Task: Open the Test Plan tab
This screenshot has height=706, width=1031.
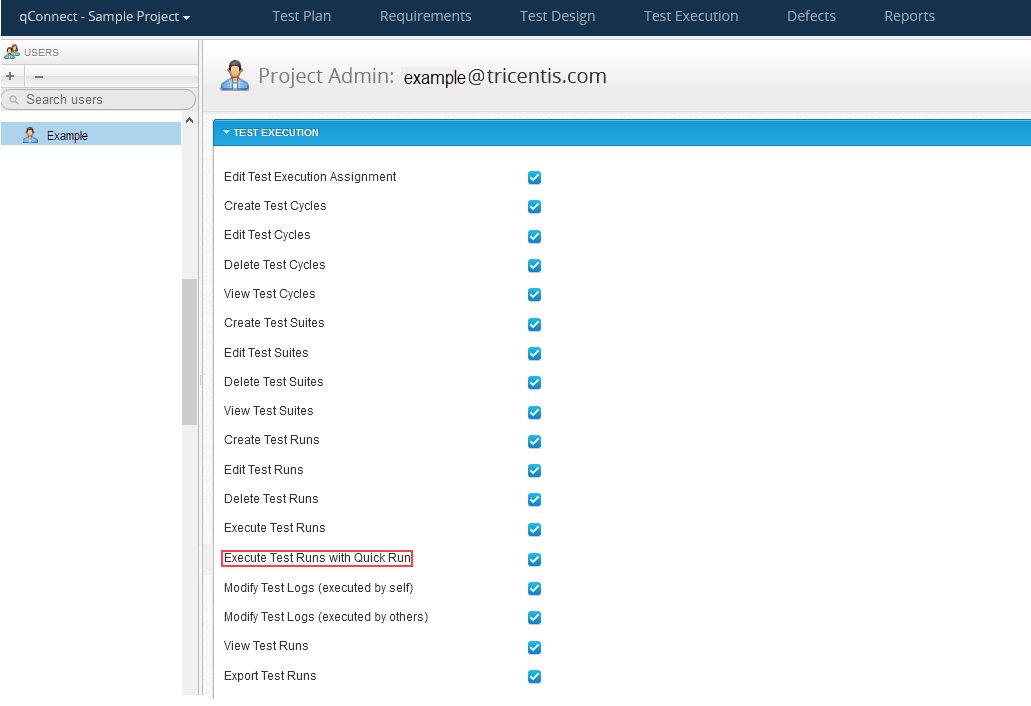Action: point(301,16)
